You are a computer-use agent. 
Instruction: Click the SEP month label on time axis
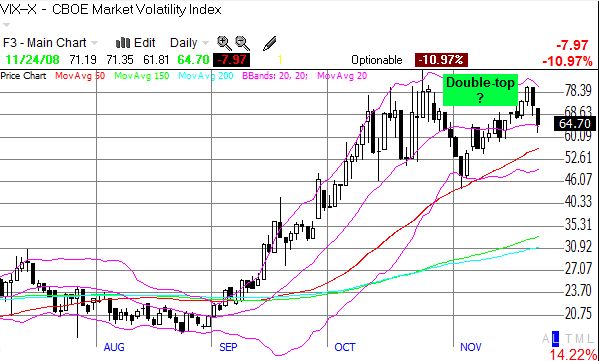click(228, 347)
